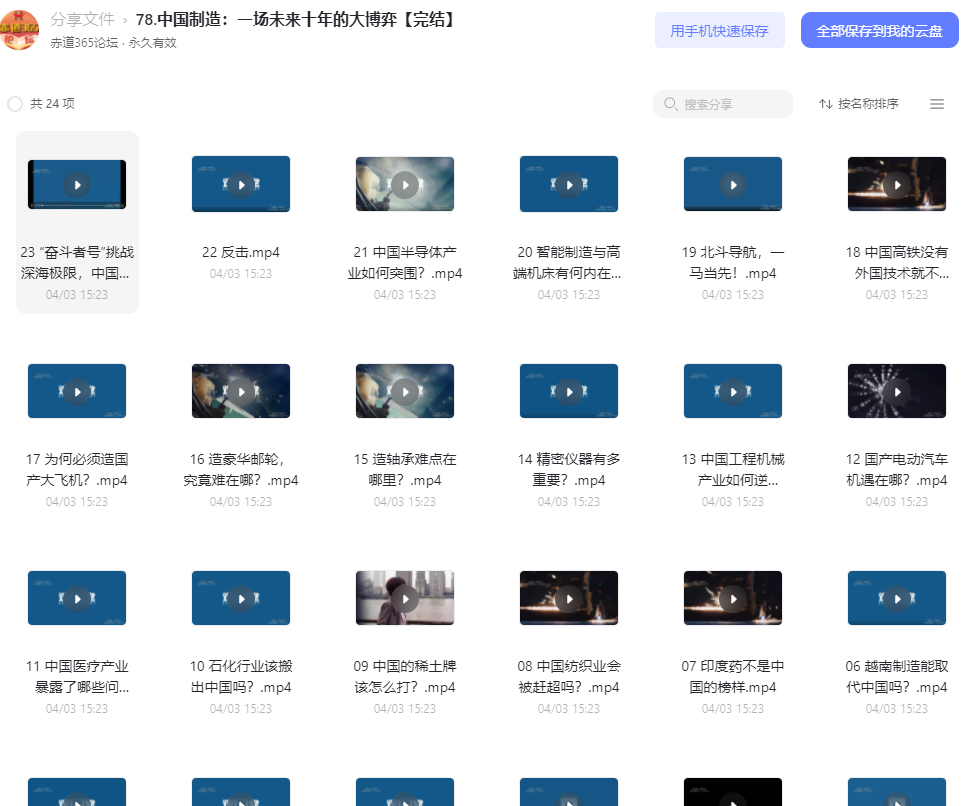
Task: Toggle the select-all circle beside 共 24 项
Action: coord(15,104)
